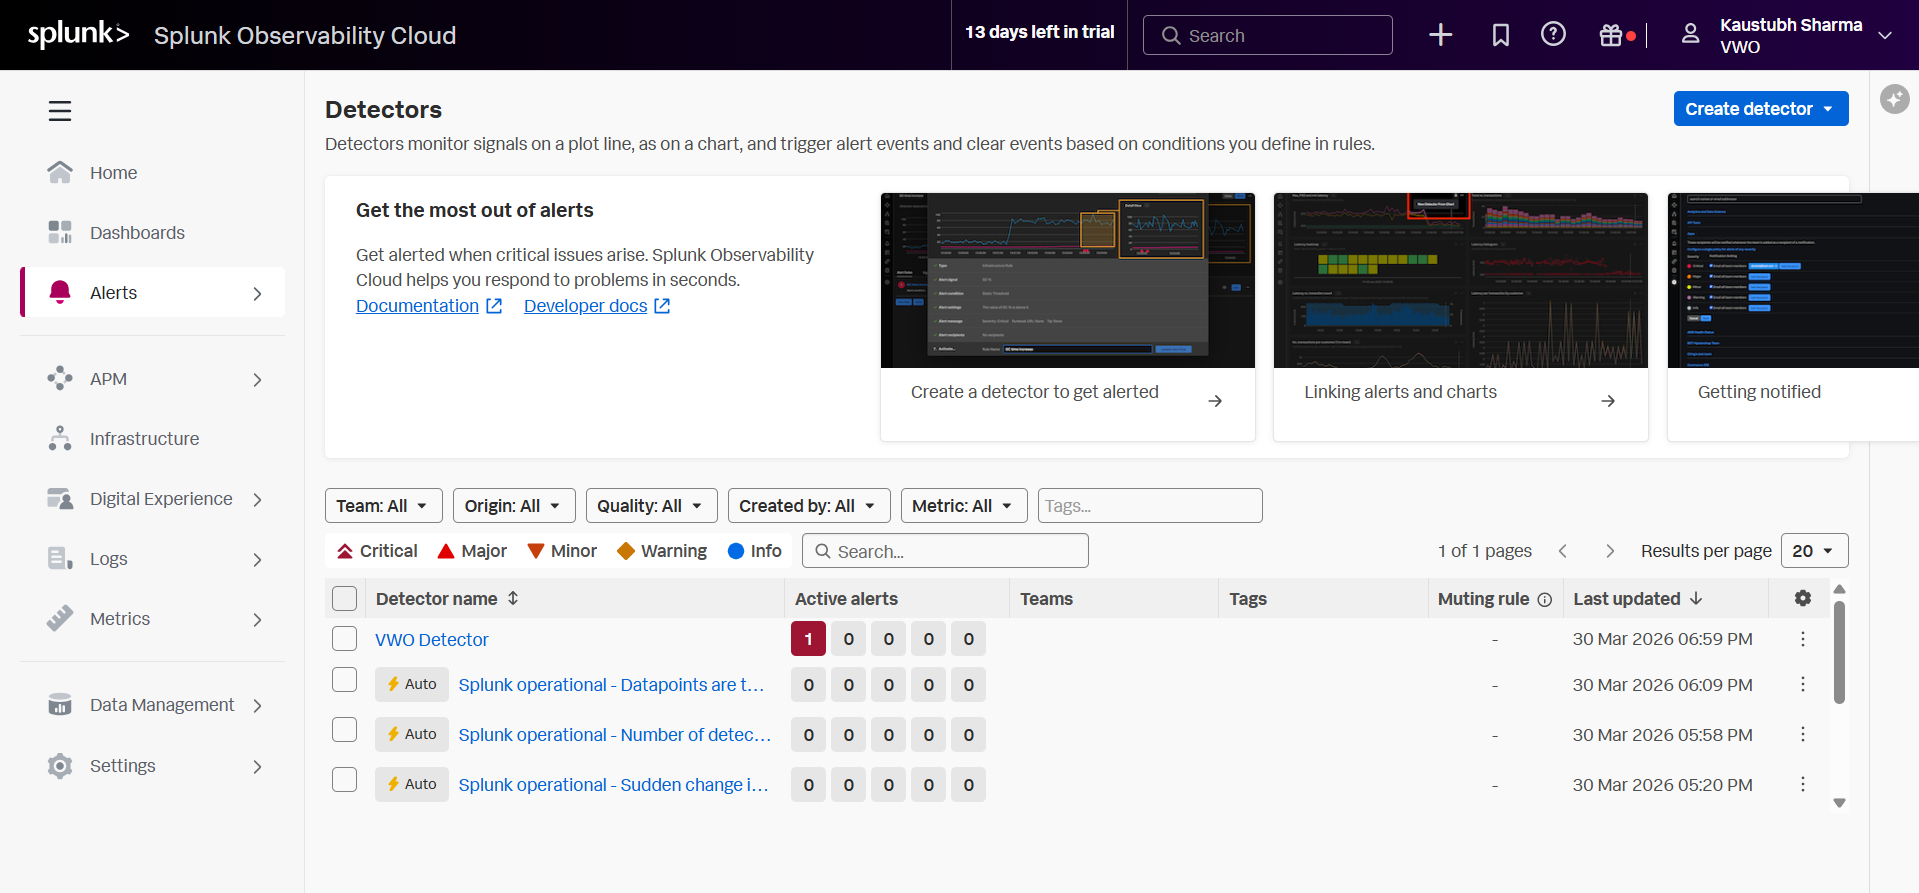
Task: Go to previous results page arrow
Action: pos(1563,551)
